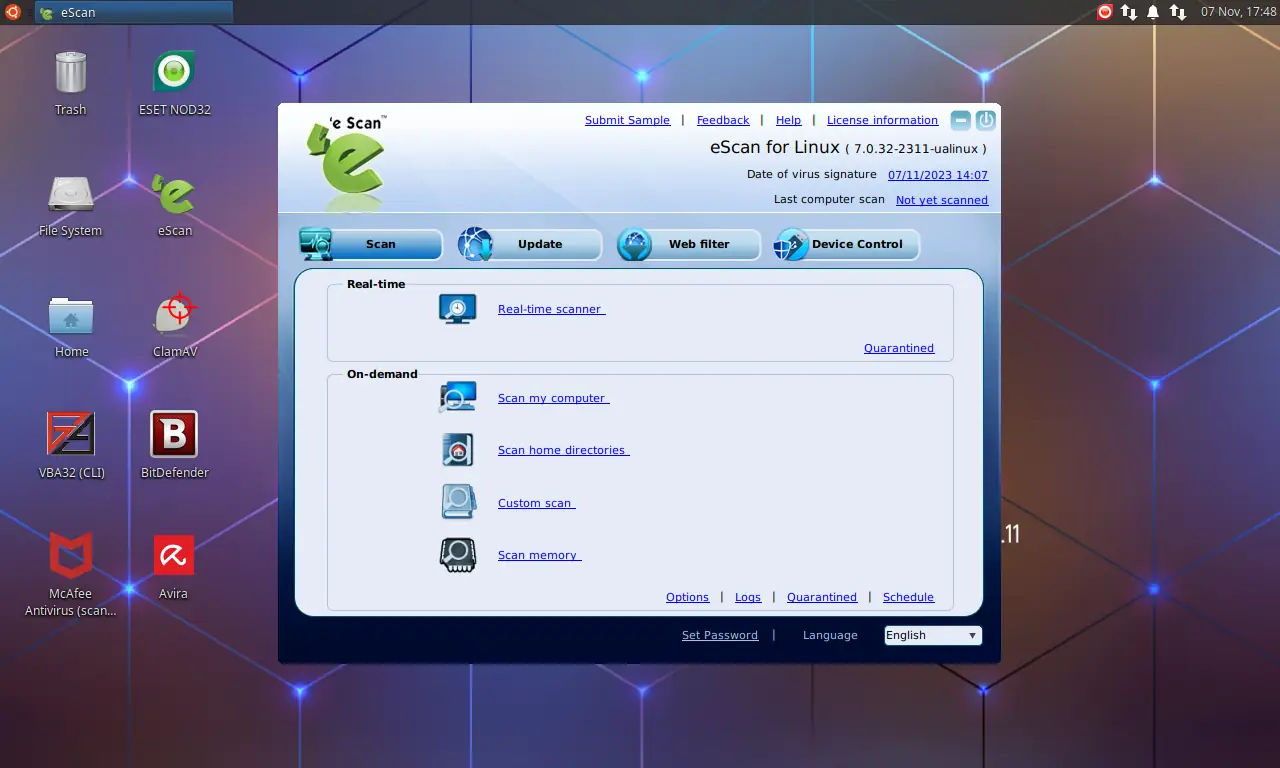Open the Language selection dropdown
The image size is (1280, 768).
pos(931,635)
